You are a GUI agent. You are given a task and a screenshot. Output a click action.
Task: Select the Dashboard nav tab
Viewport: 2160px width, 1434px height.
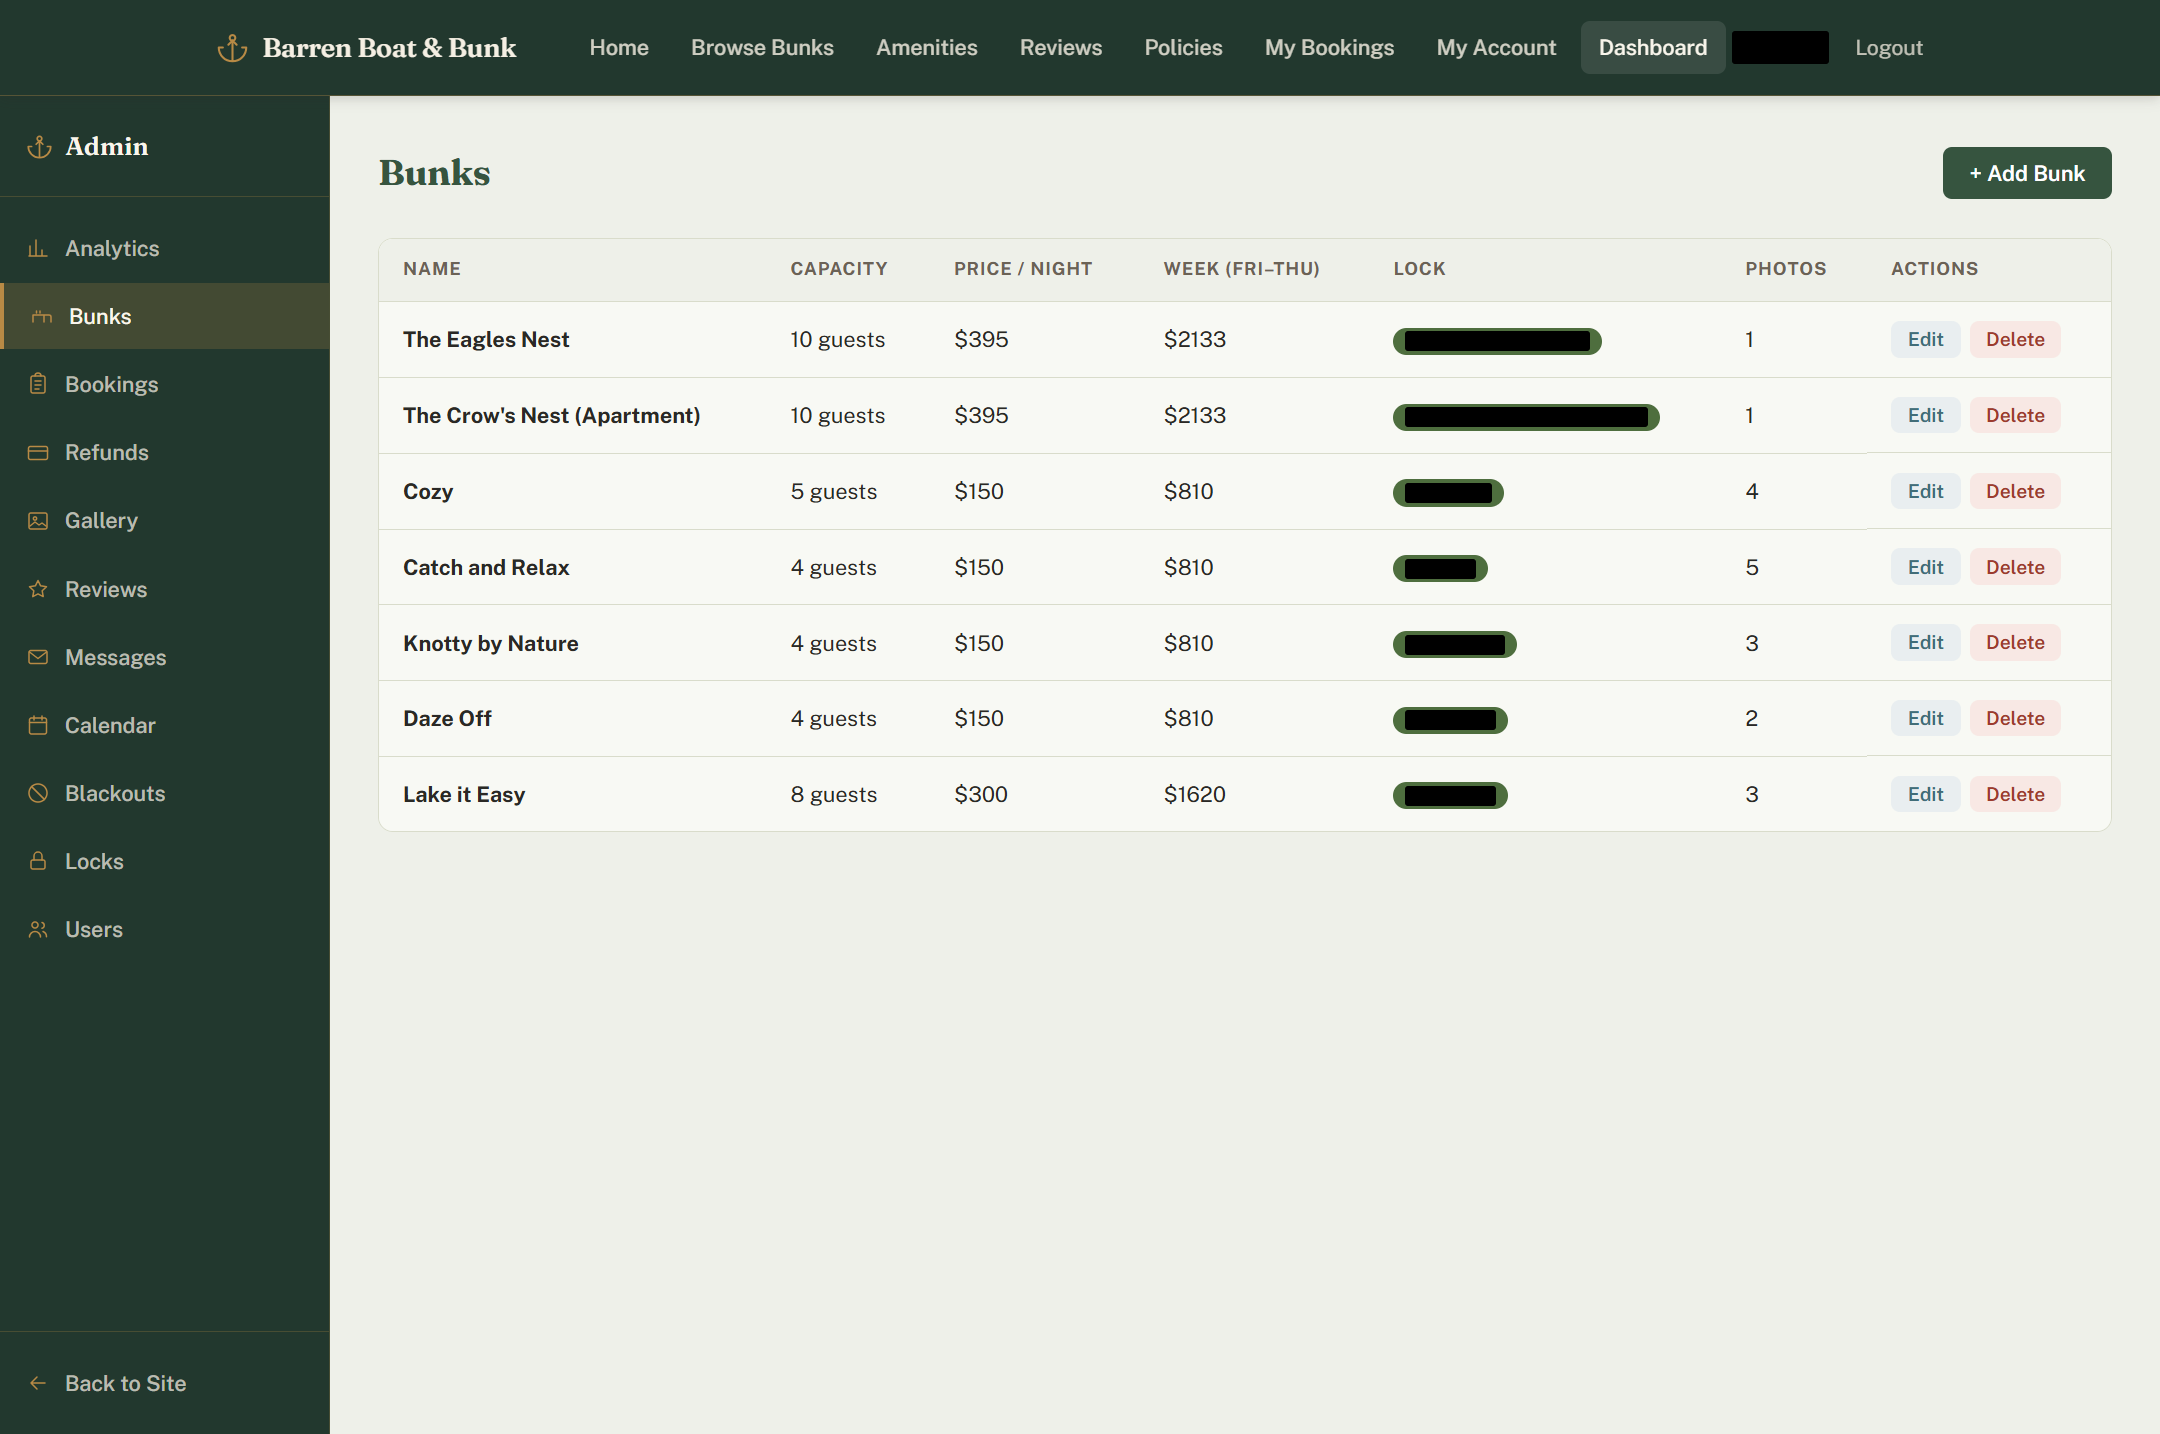click(x=1653, y=48)
